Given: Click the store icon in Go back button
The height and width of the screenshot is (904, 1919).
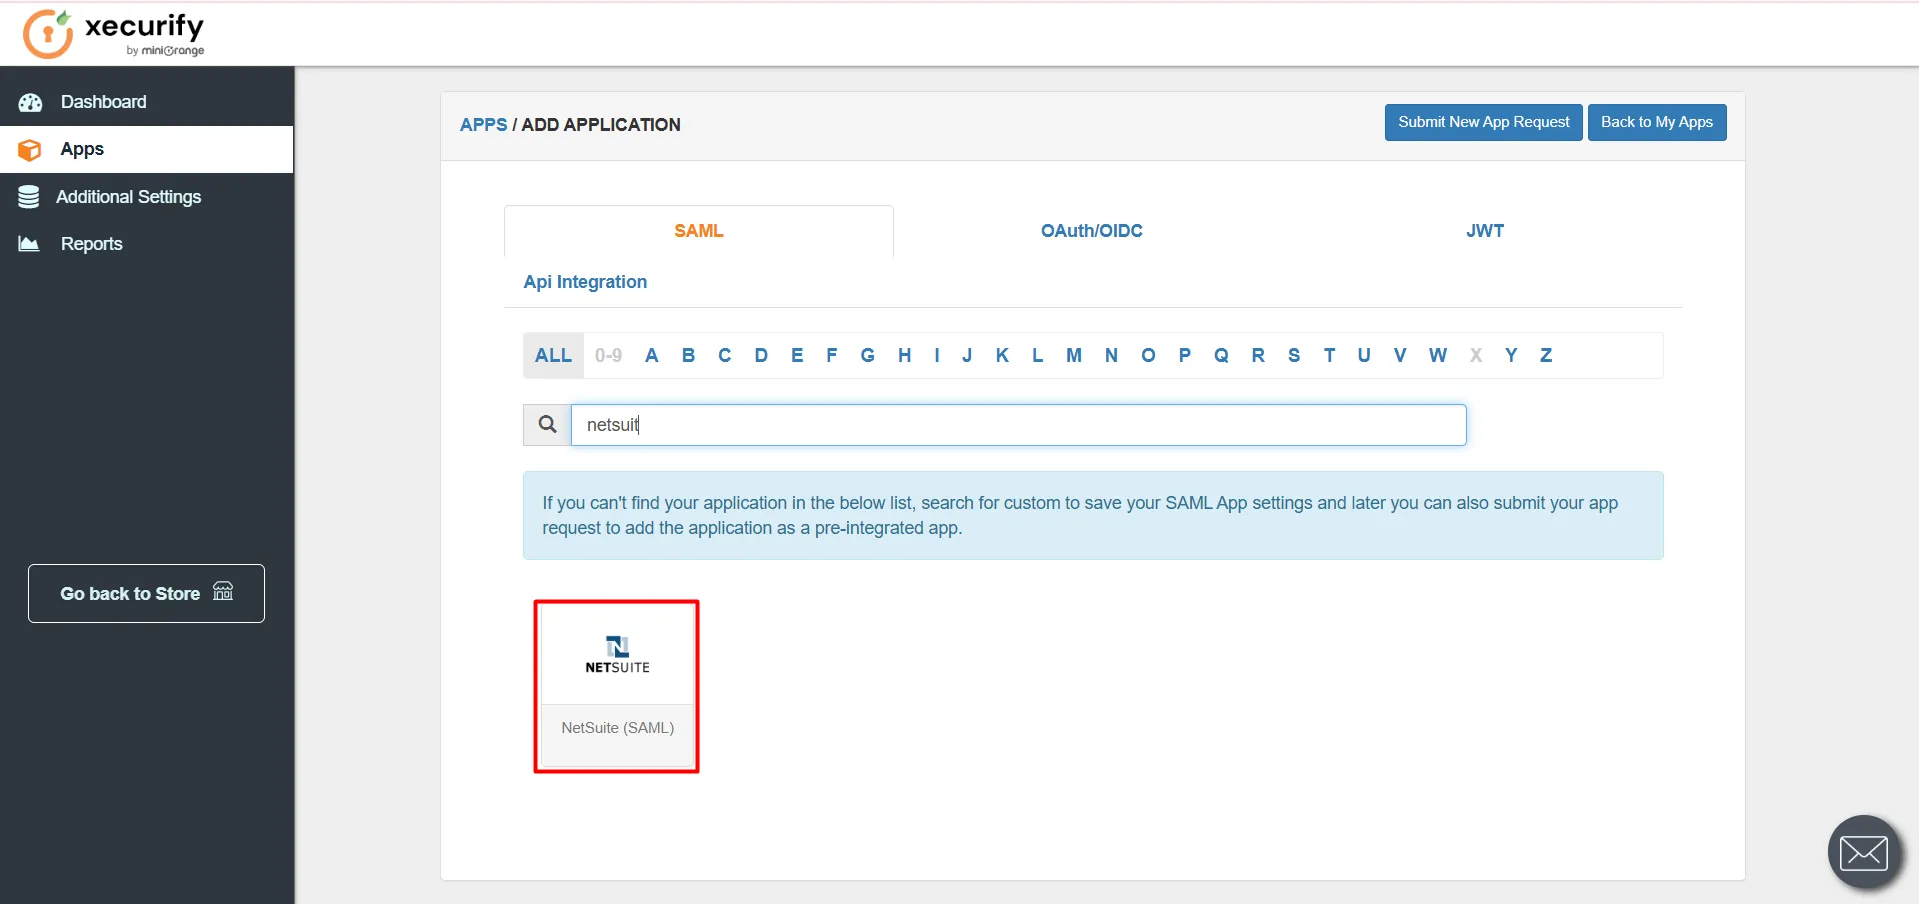Looking at the screenshot, I should pos(223,591).
